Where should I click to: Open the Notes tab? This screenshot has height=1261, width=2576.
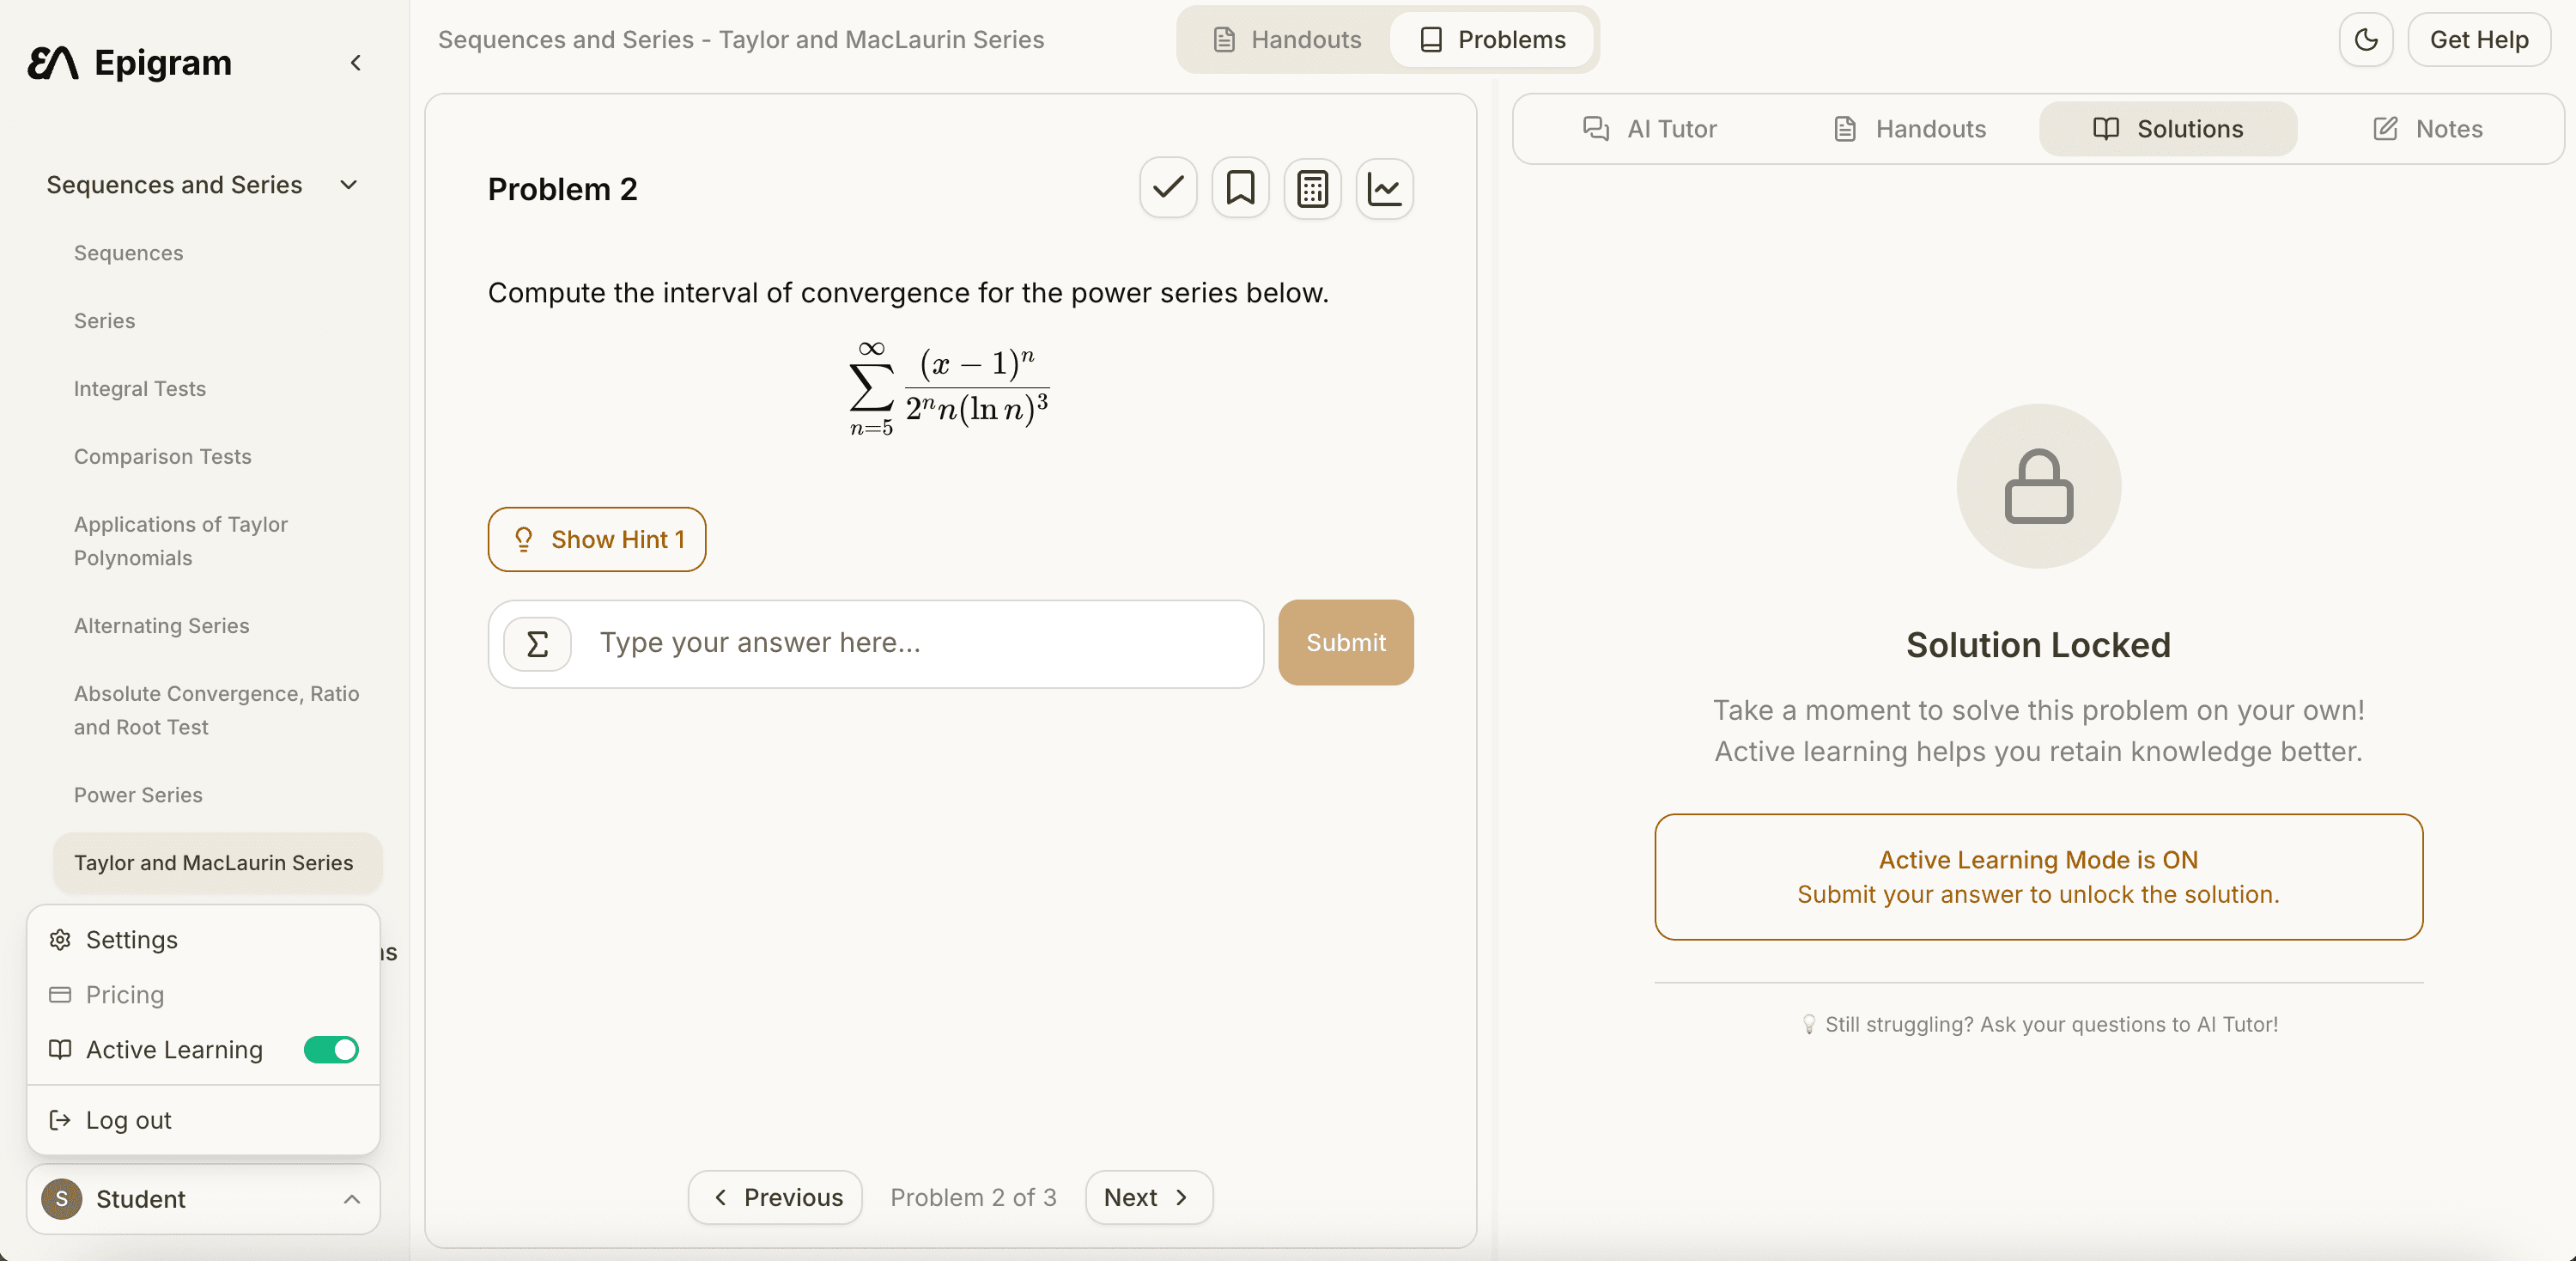click(2428, 128)
